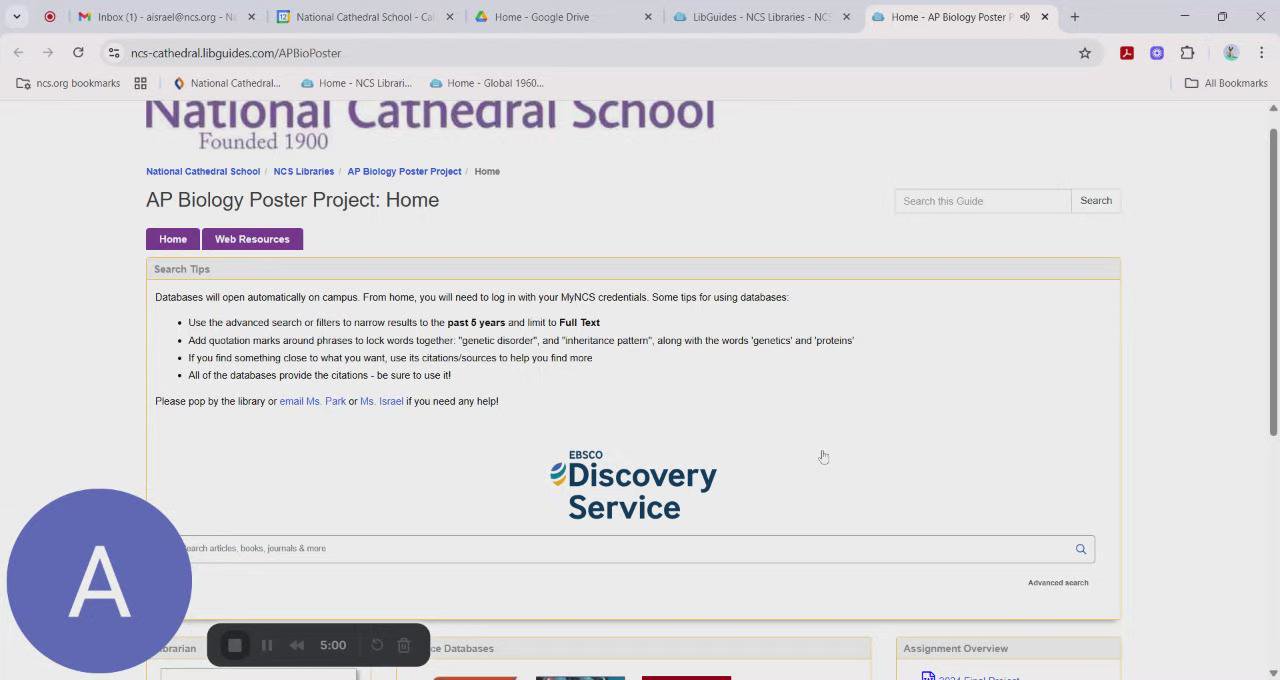Viewport: 1280px width, 680px height.
Task: Click the NCS Libraries breadcrumb
Action: [304, 171]
